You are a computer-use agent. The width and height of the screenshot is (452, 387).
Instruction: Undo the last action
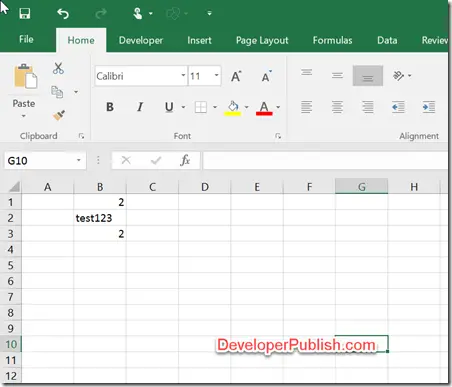pyautogui.click(x=63, y=13)
